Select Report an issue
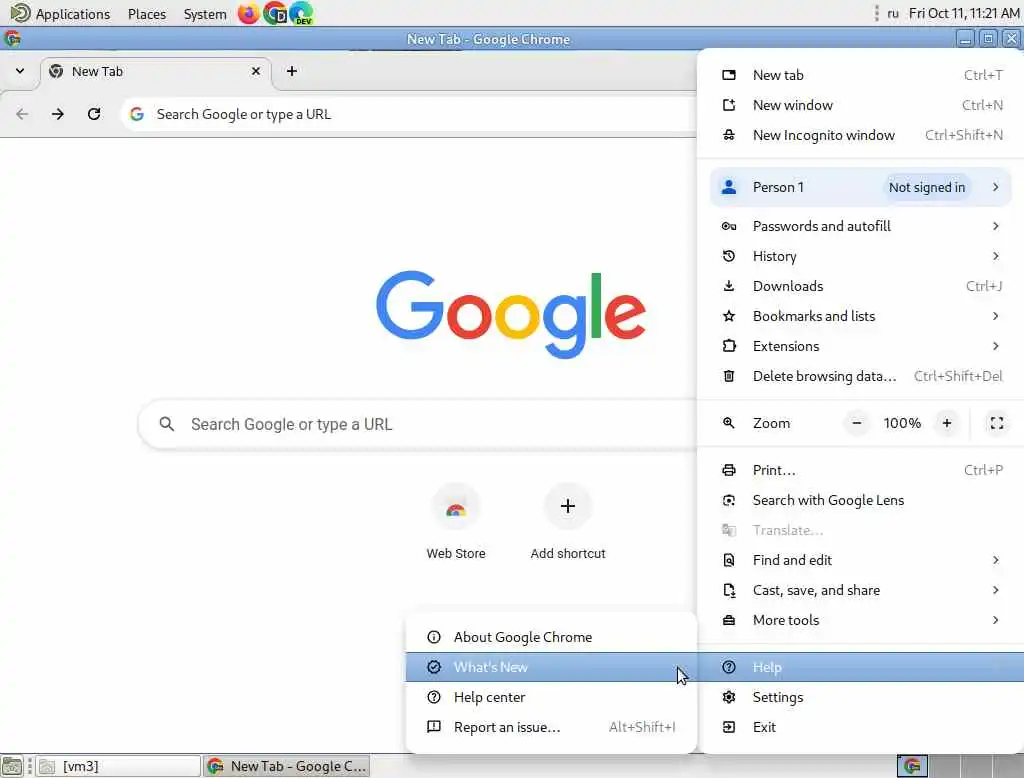 pos(551,727)
